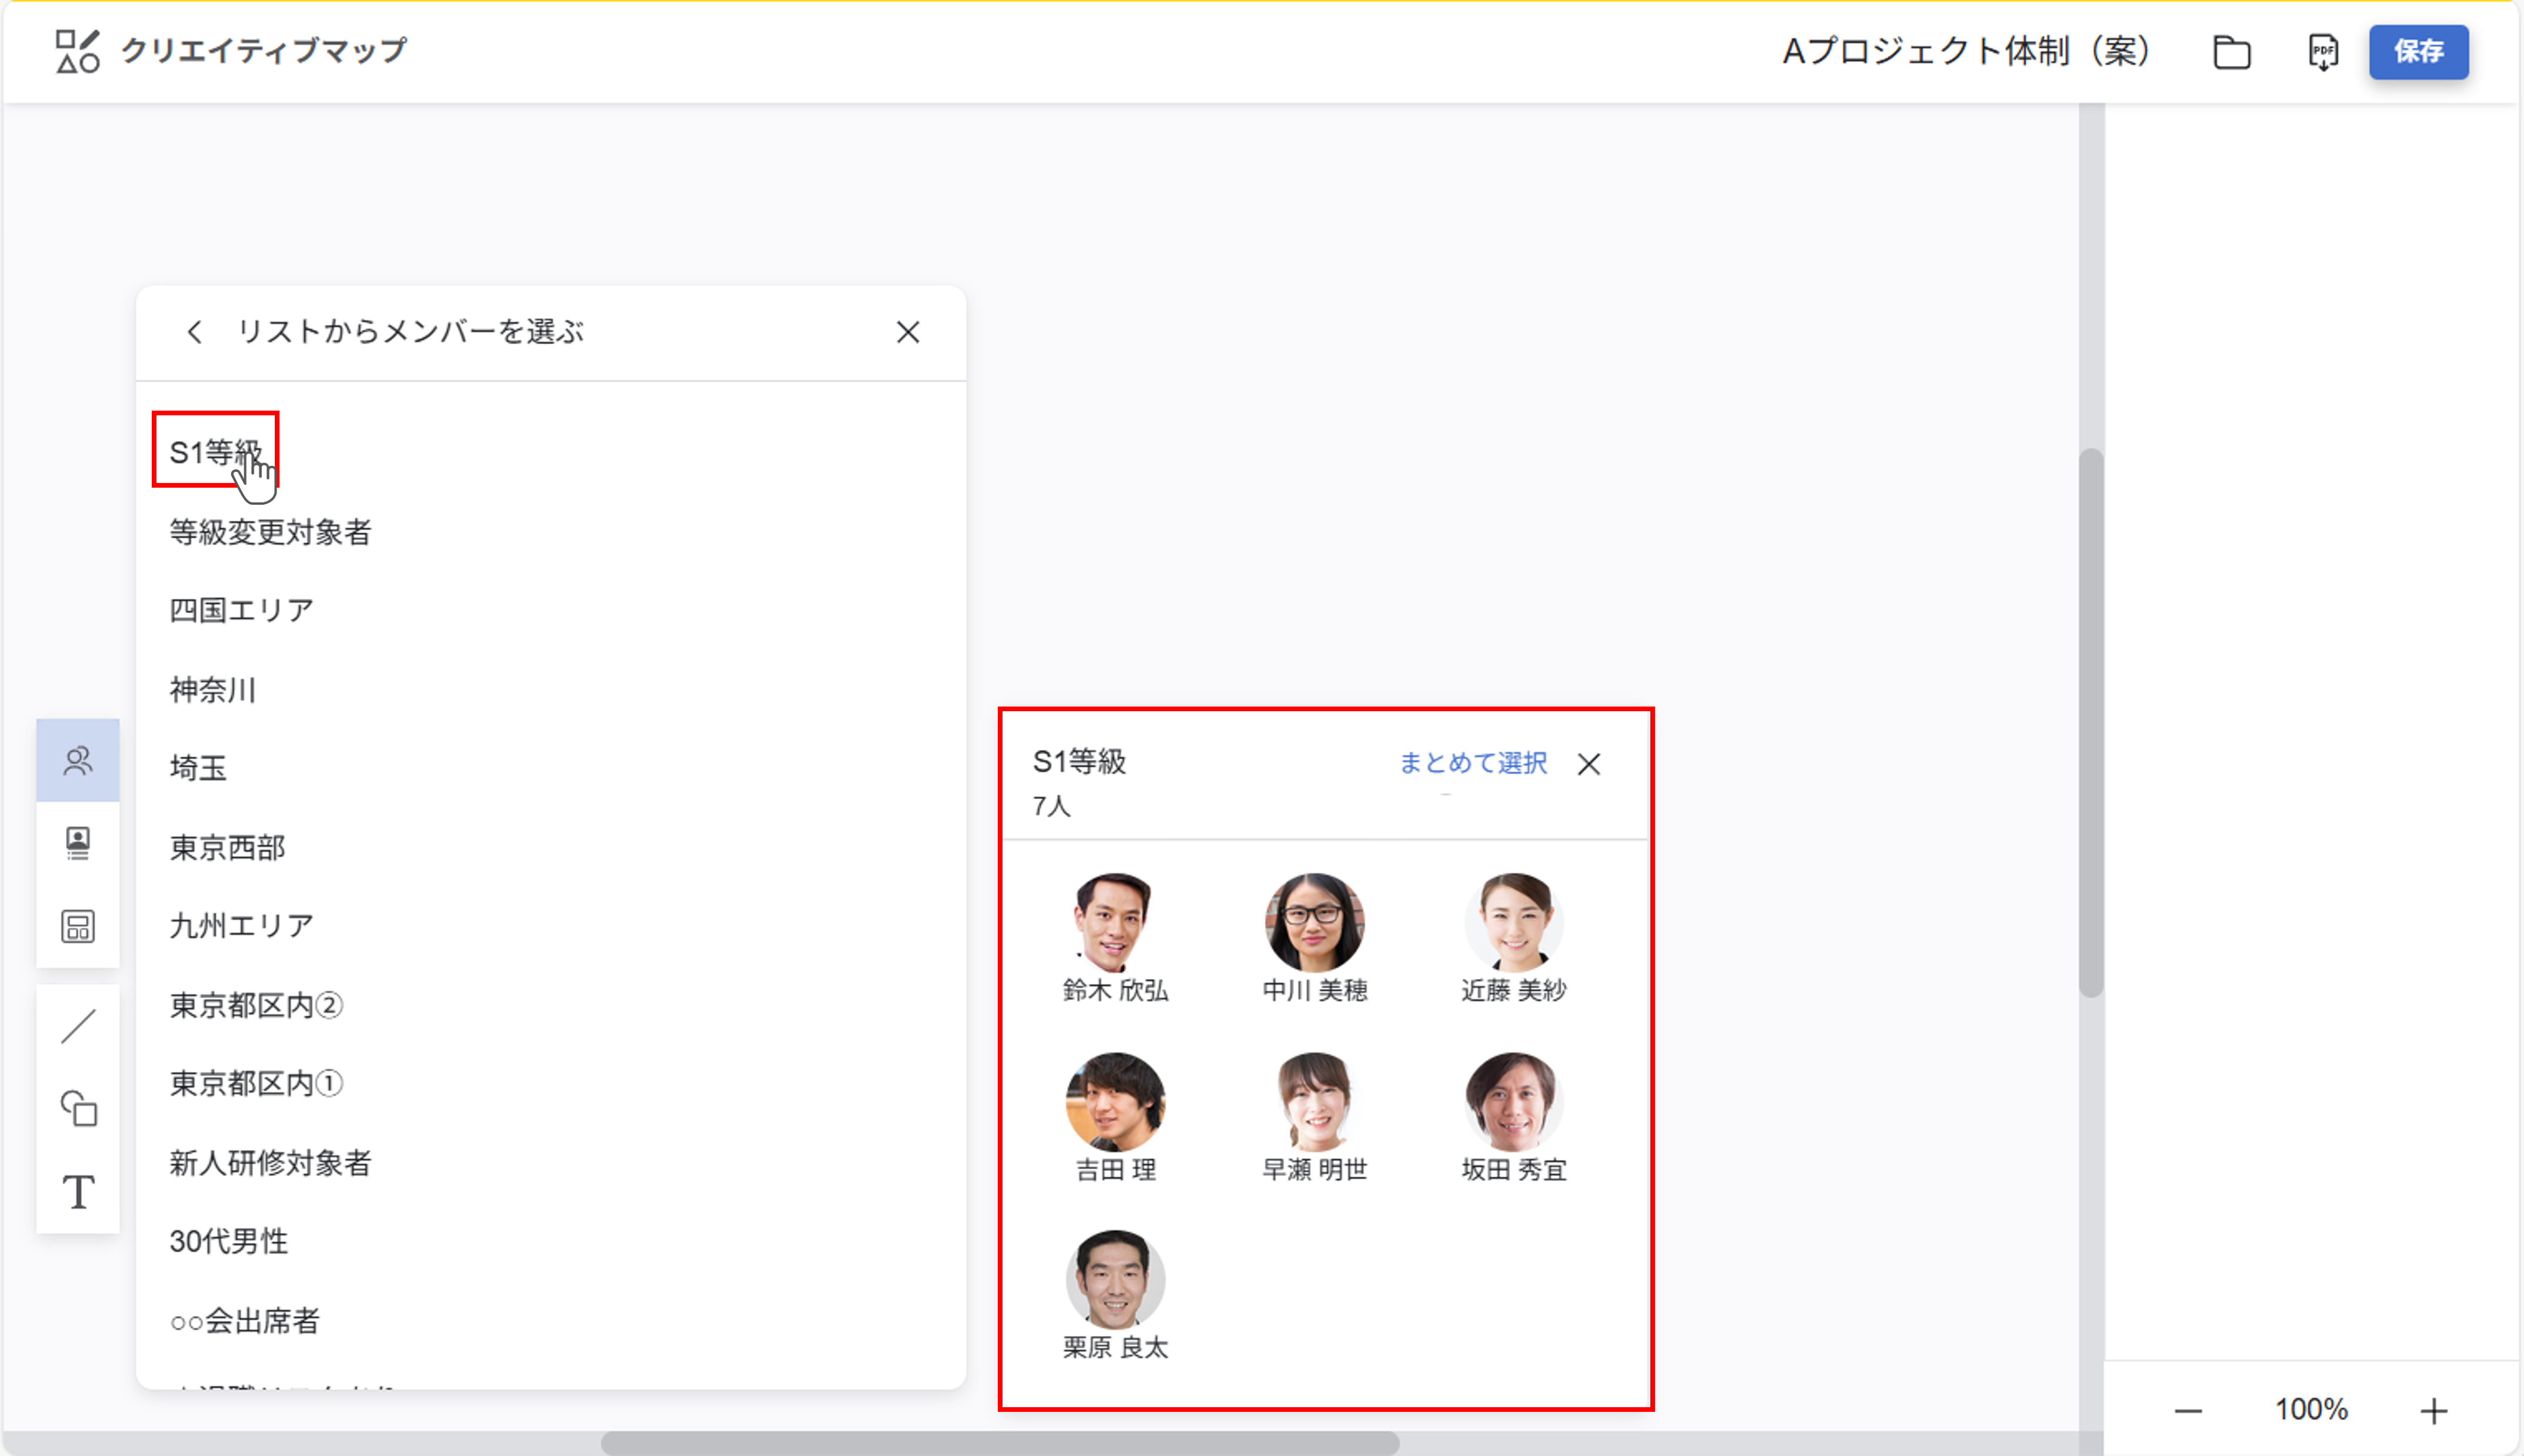2524x1456 pixels.
Task: Select the members tool in left toolbar
Action: tap(78, 761)
